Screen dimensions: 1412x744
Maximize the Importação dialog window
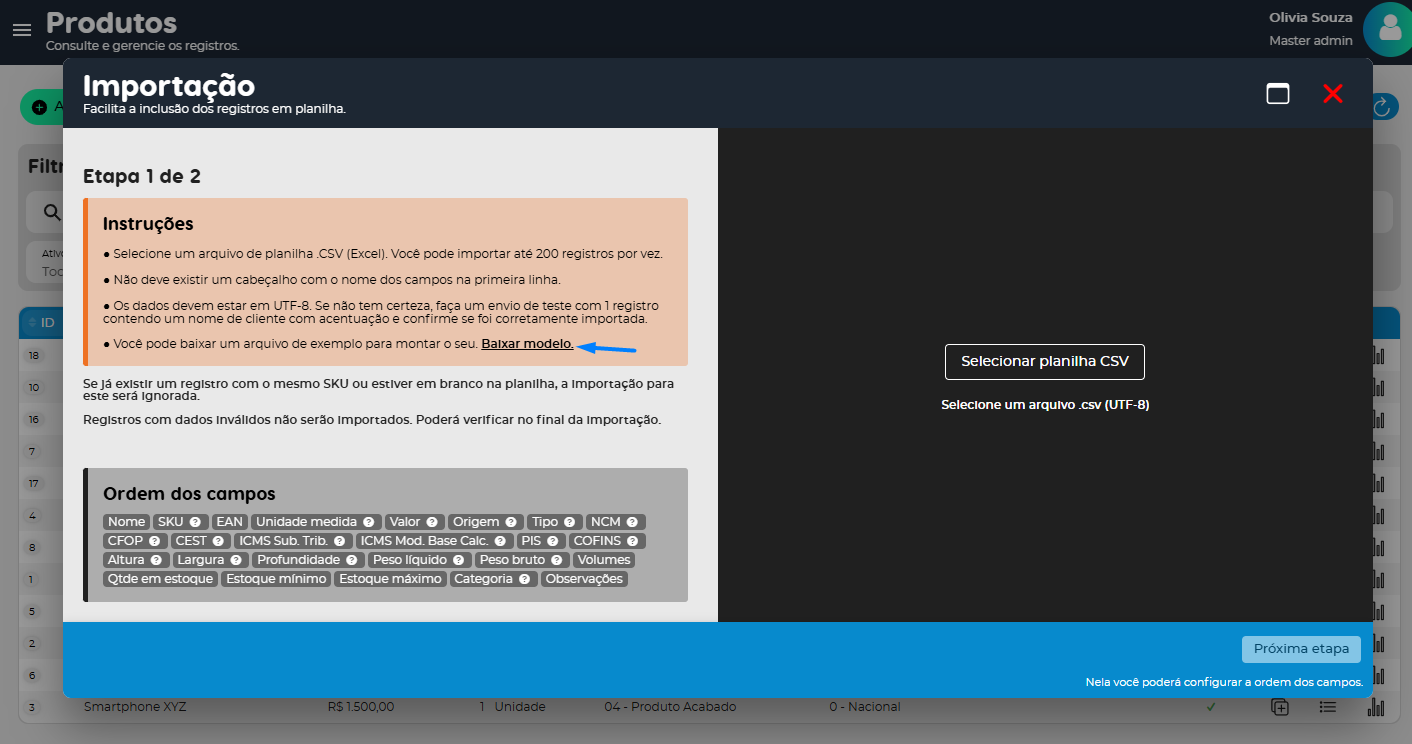point(1277,93)
